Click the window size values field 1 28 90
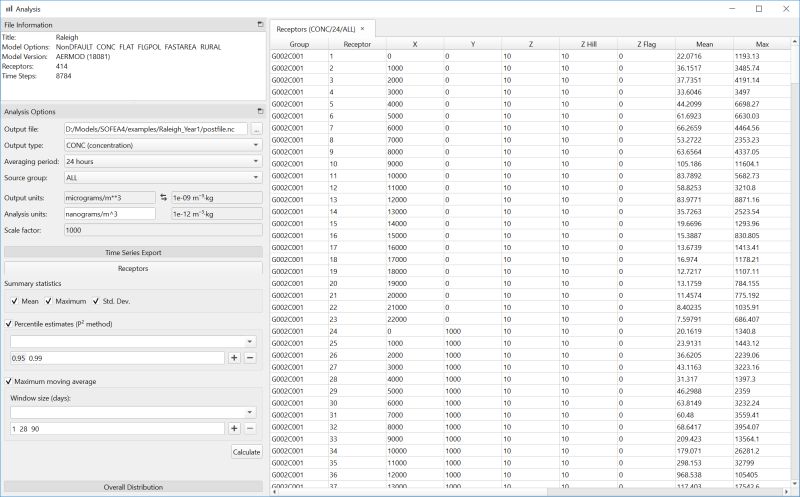 pos(117,429)
